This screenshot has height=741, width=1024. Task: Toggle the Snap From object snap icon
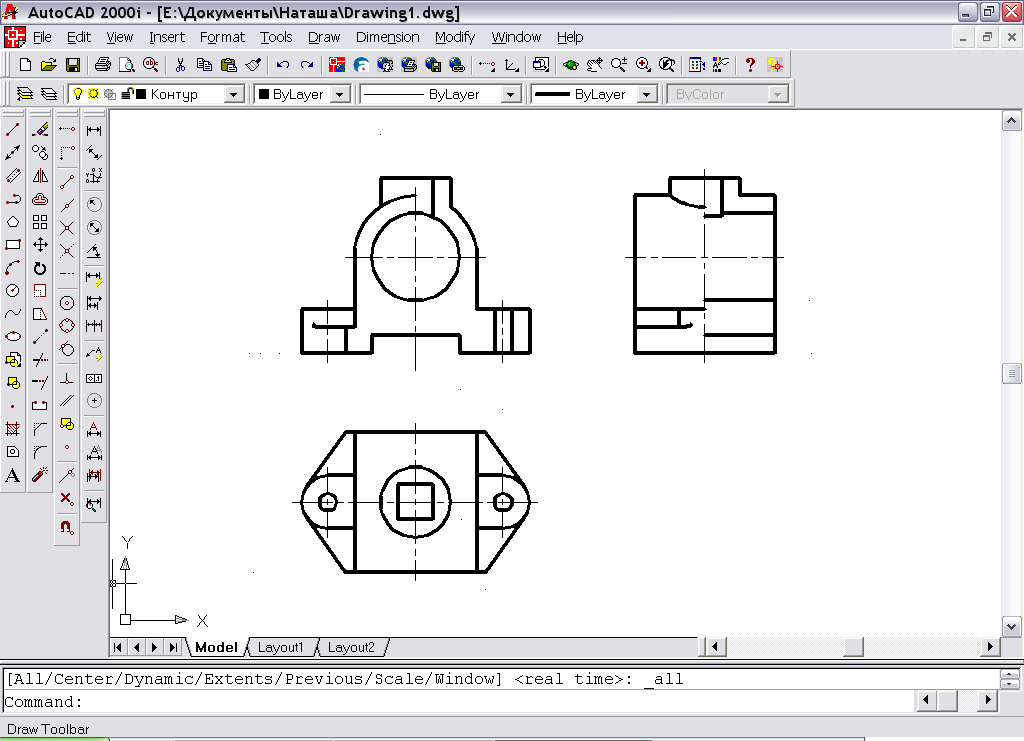[x=67, y=153]
